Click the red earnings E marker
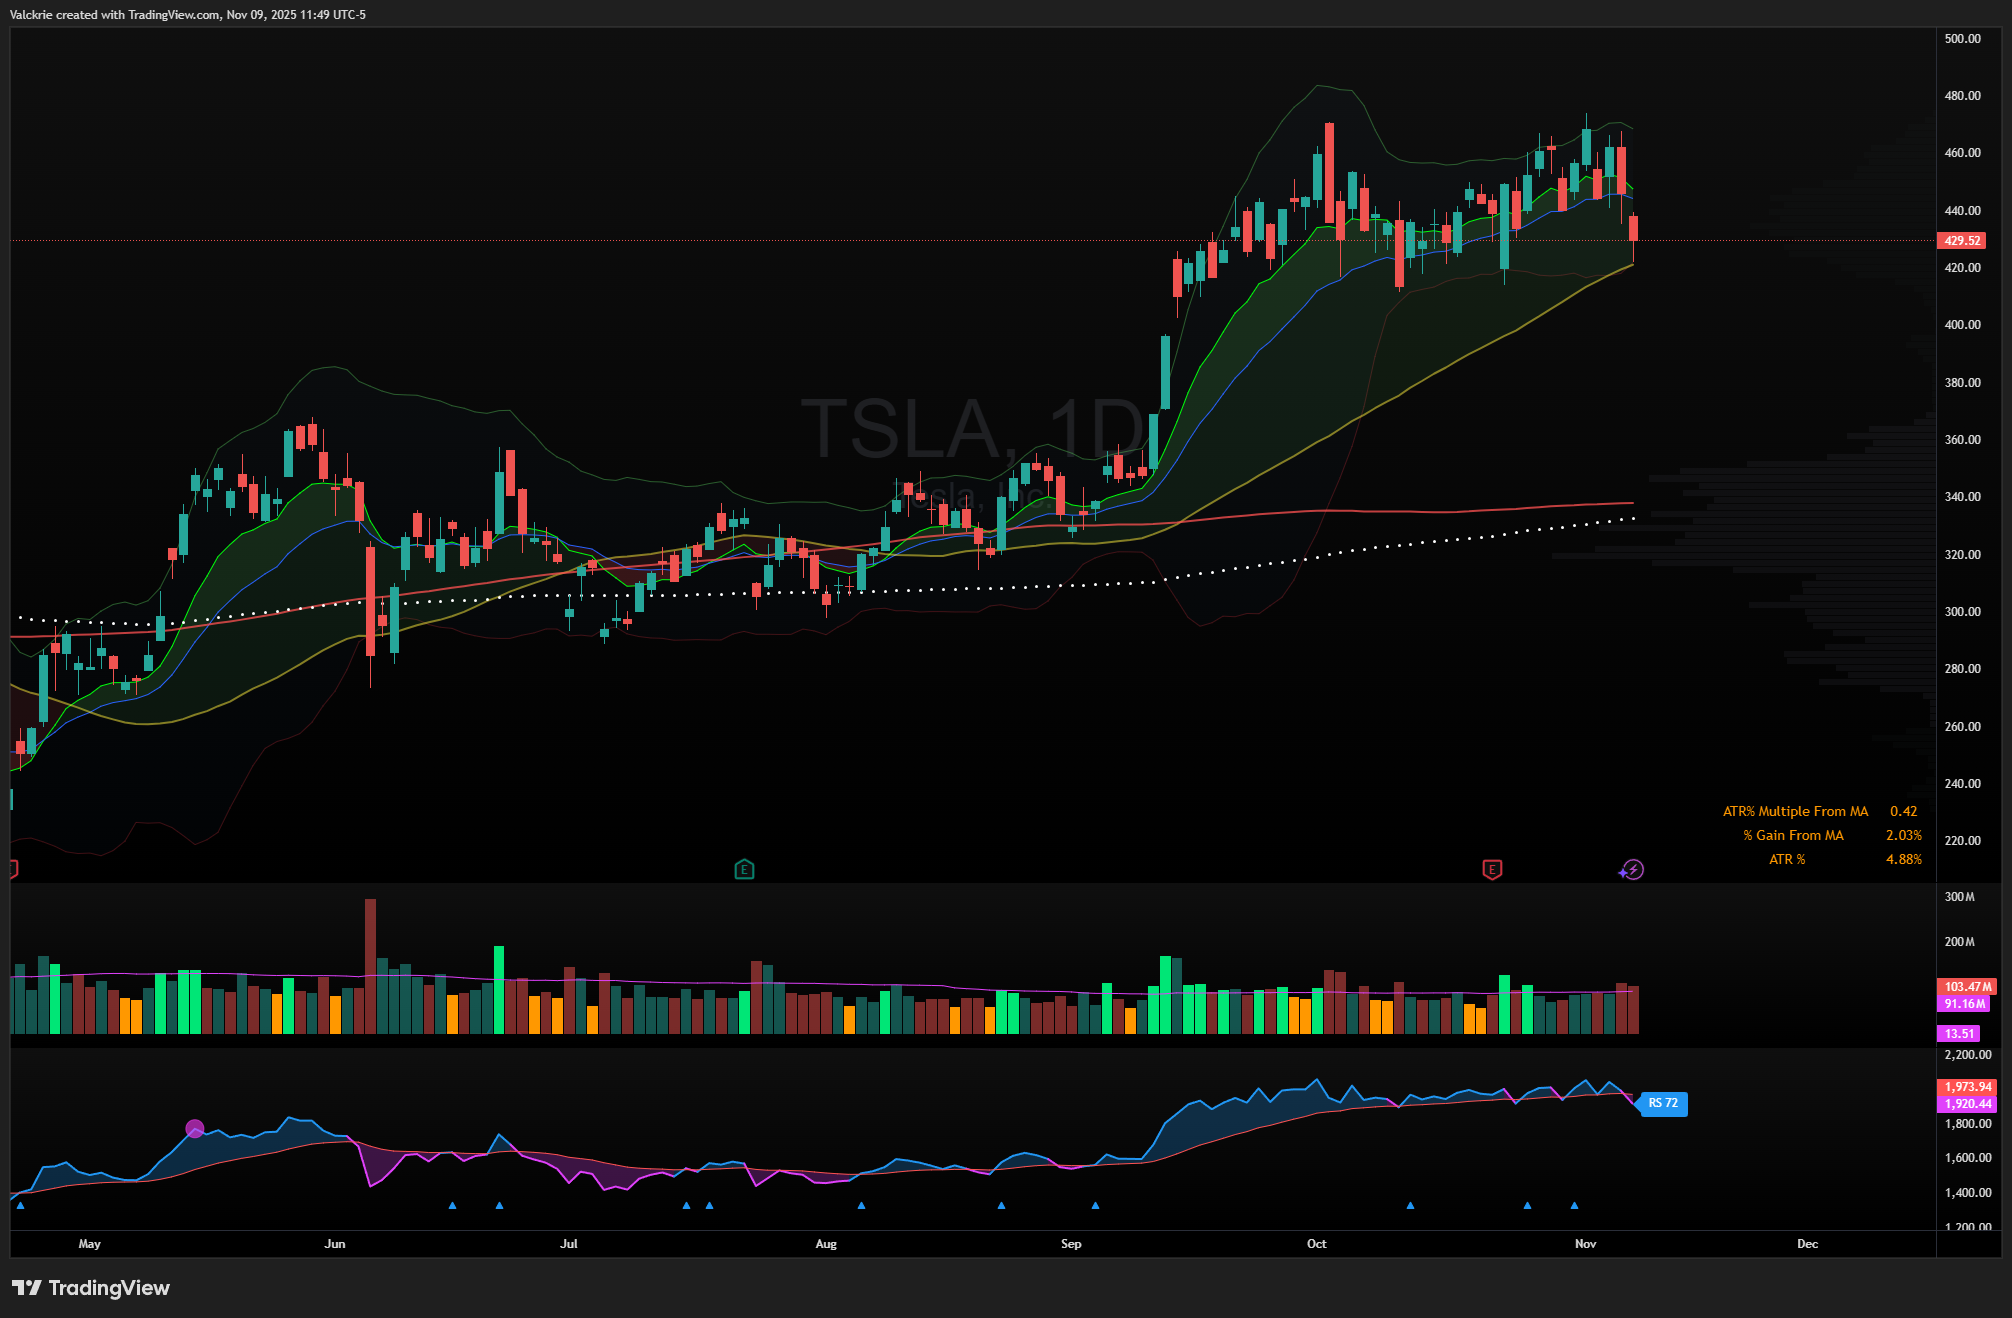The height and width of the screenshot is (1318, 2012). (1492, 869)
